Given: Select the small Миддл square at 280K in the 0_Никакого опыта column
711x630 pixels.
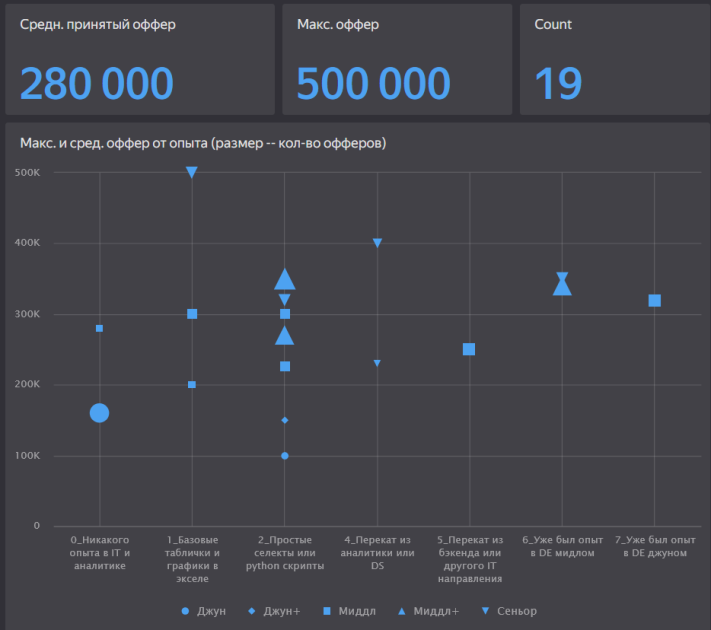Looking at the screenshot, I should (99, 328).
